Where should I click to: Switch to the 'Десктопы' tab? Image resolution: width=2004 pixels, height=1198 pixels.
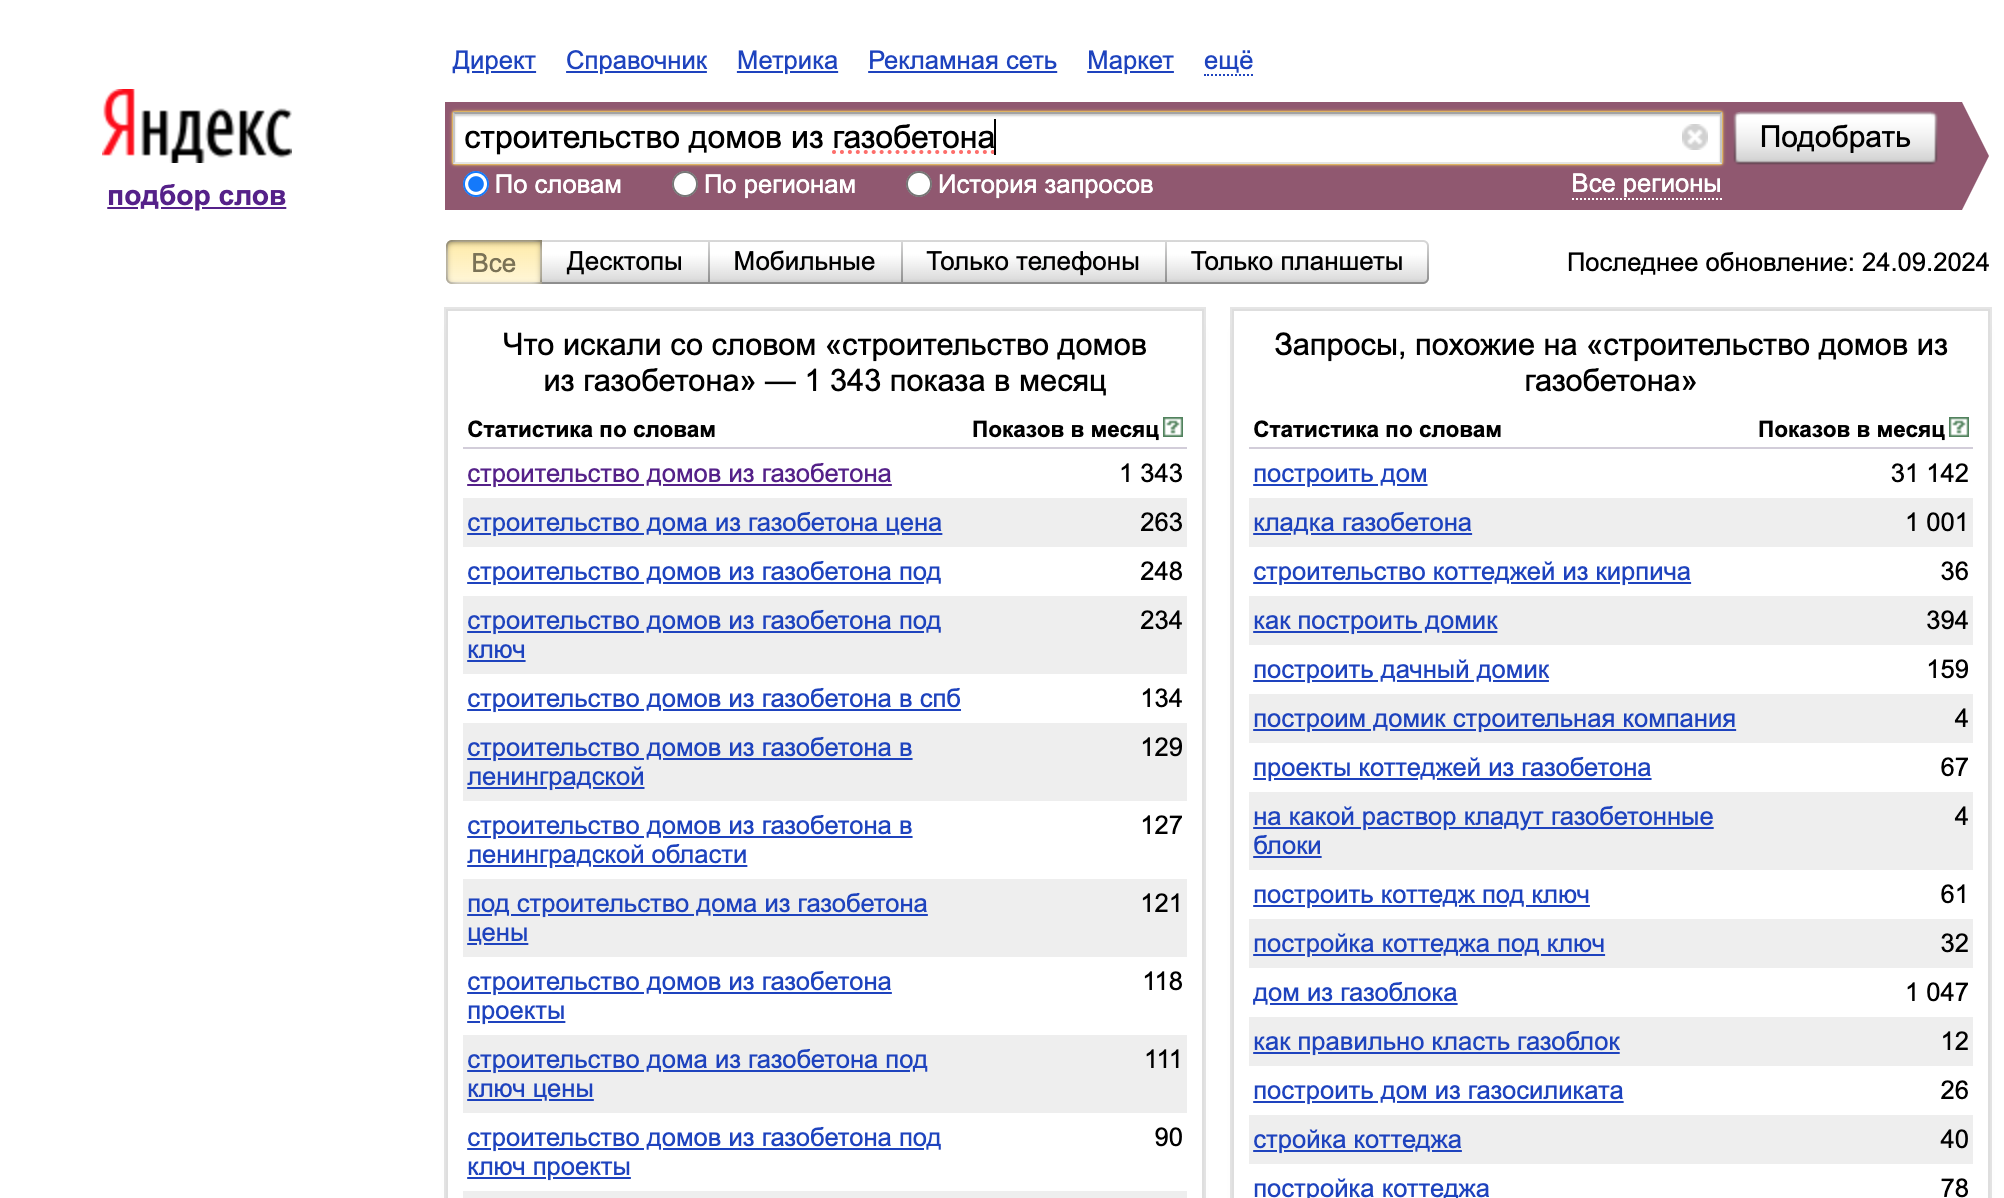[624, 262]
